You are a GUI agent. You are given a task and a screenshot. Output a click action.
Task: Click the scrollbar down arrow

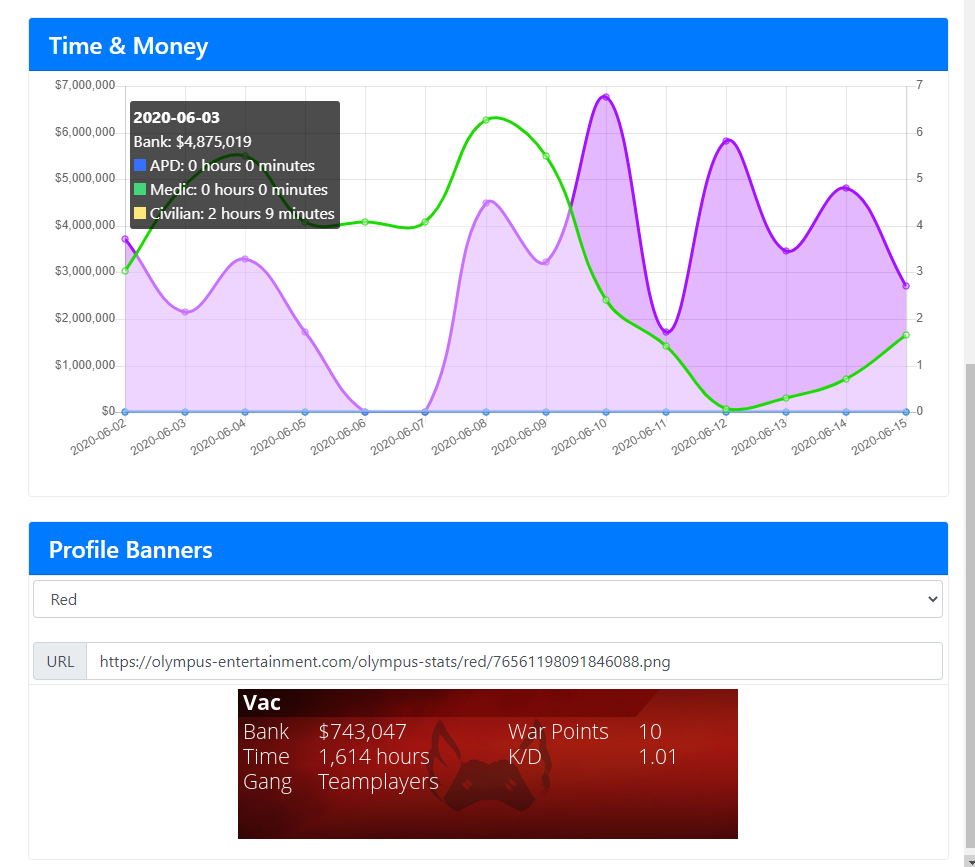tap(970, 861)
